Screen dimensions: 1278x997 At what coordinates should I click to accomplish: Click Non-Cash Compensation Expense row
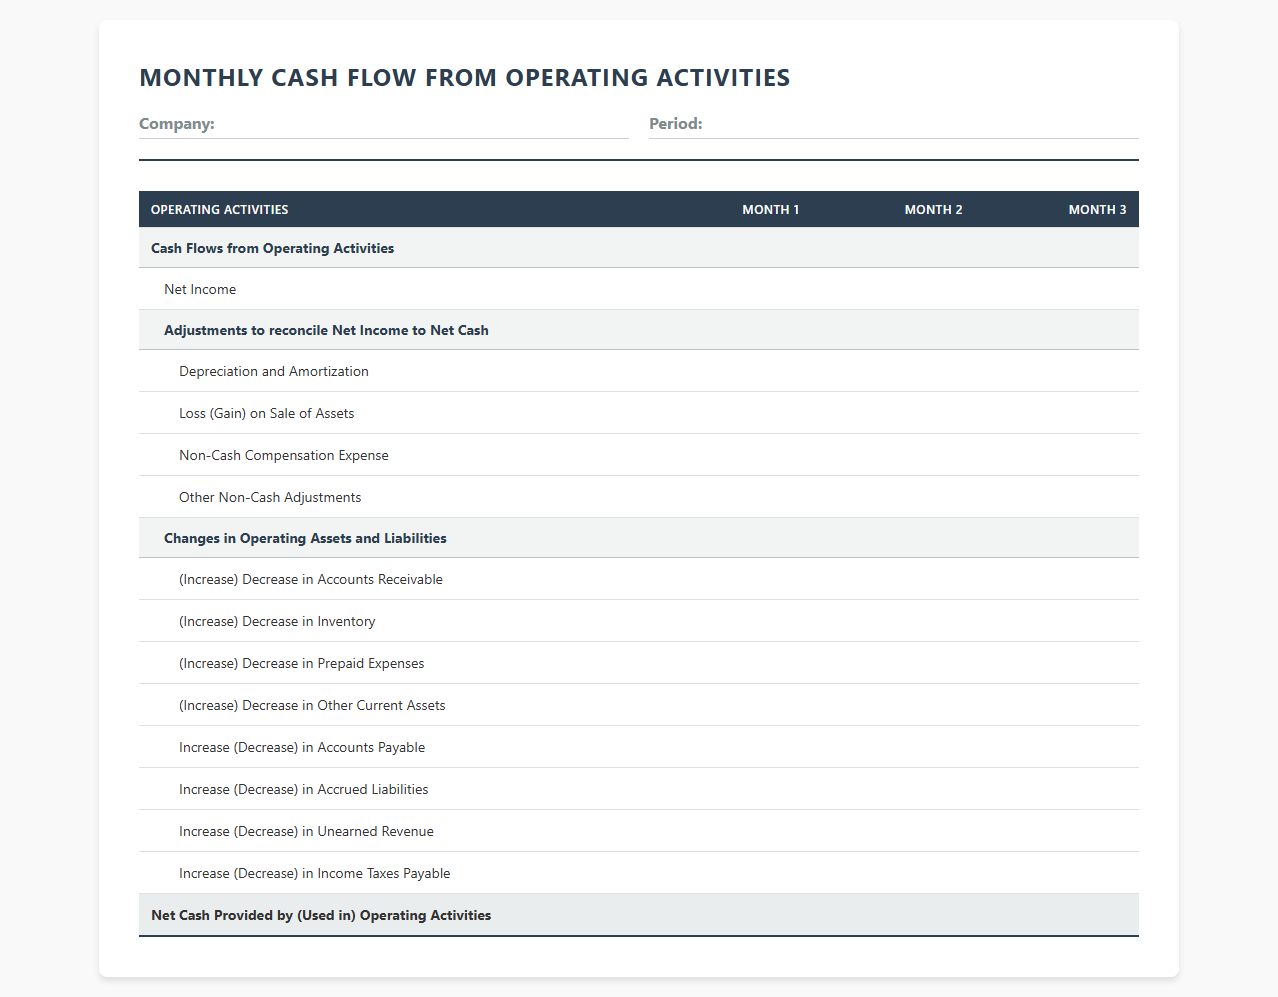point(639,455)
